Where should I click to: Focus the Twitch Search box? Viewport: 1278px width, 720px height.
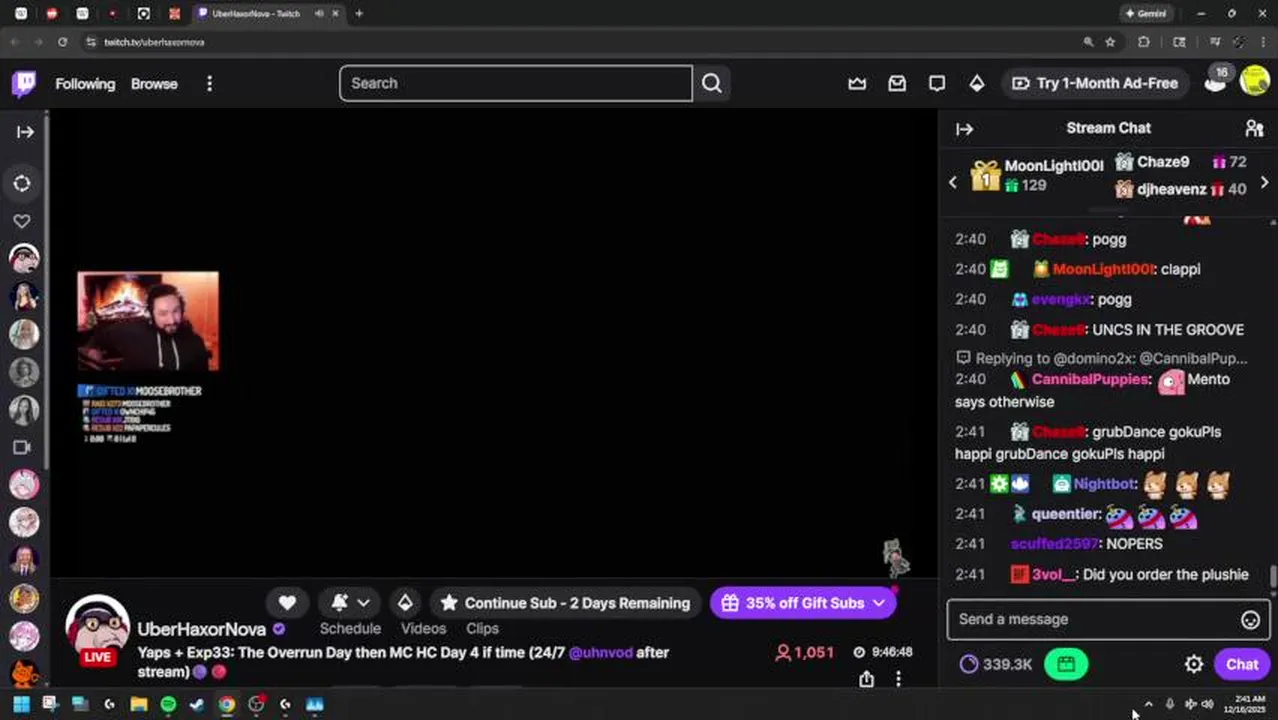click(515, 83)
